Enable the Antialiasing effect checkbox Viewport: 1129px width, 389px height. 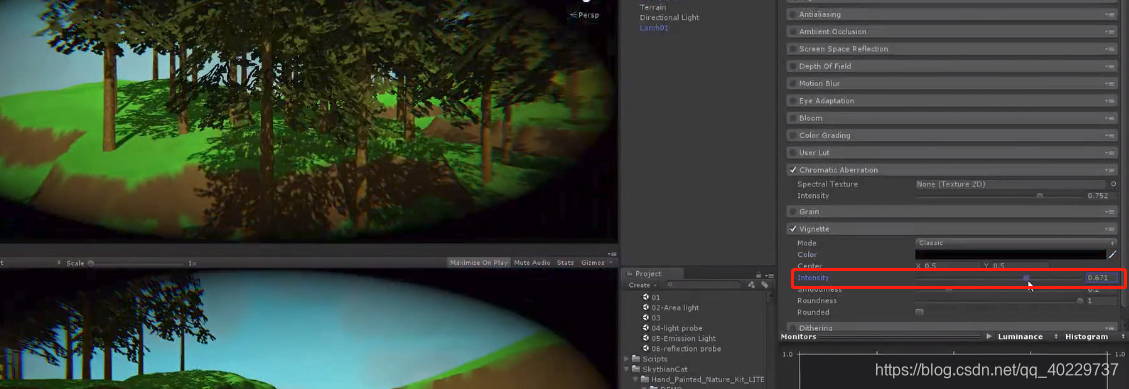point(793,14)
